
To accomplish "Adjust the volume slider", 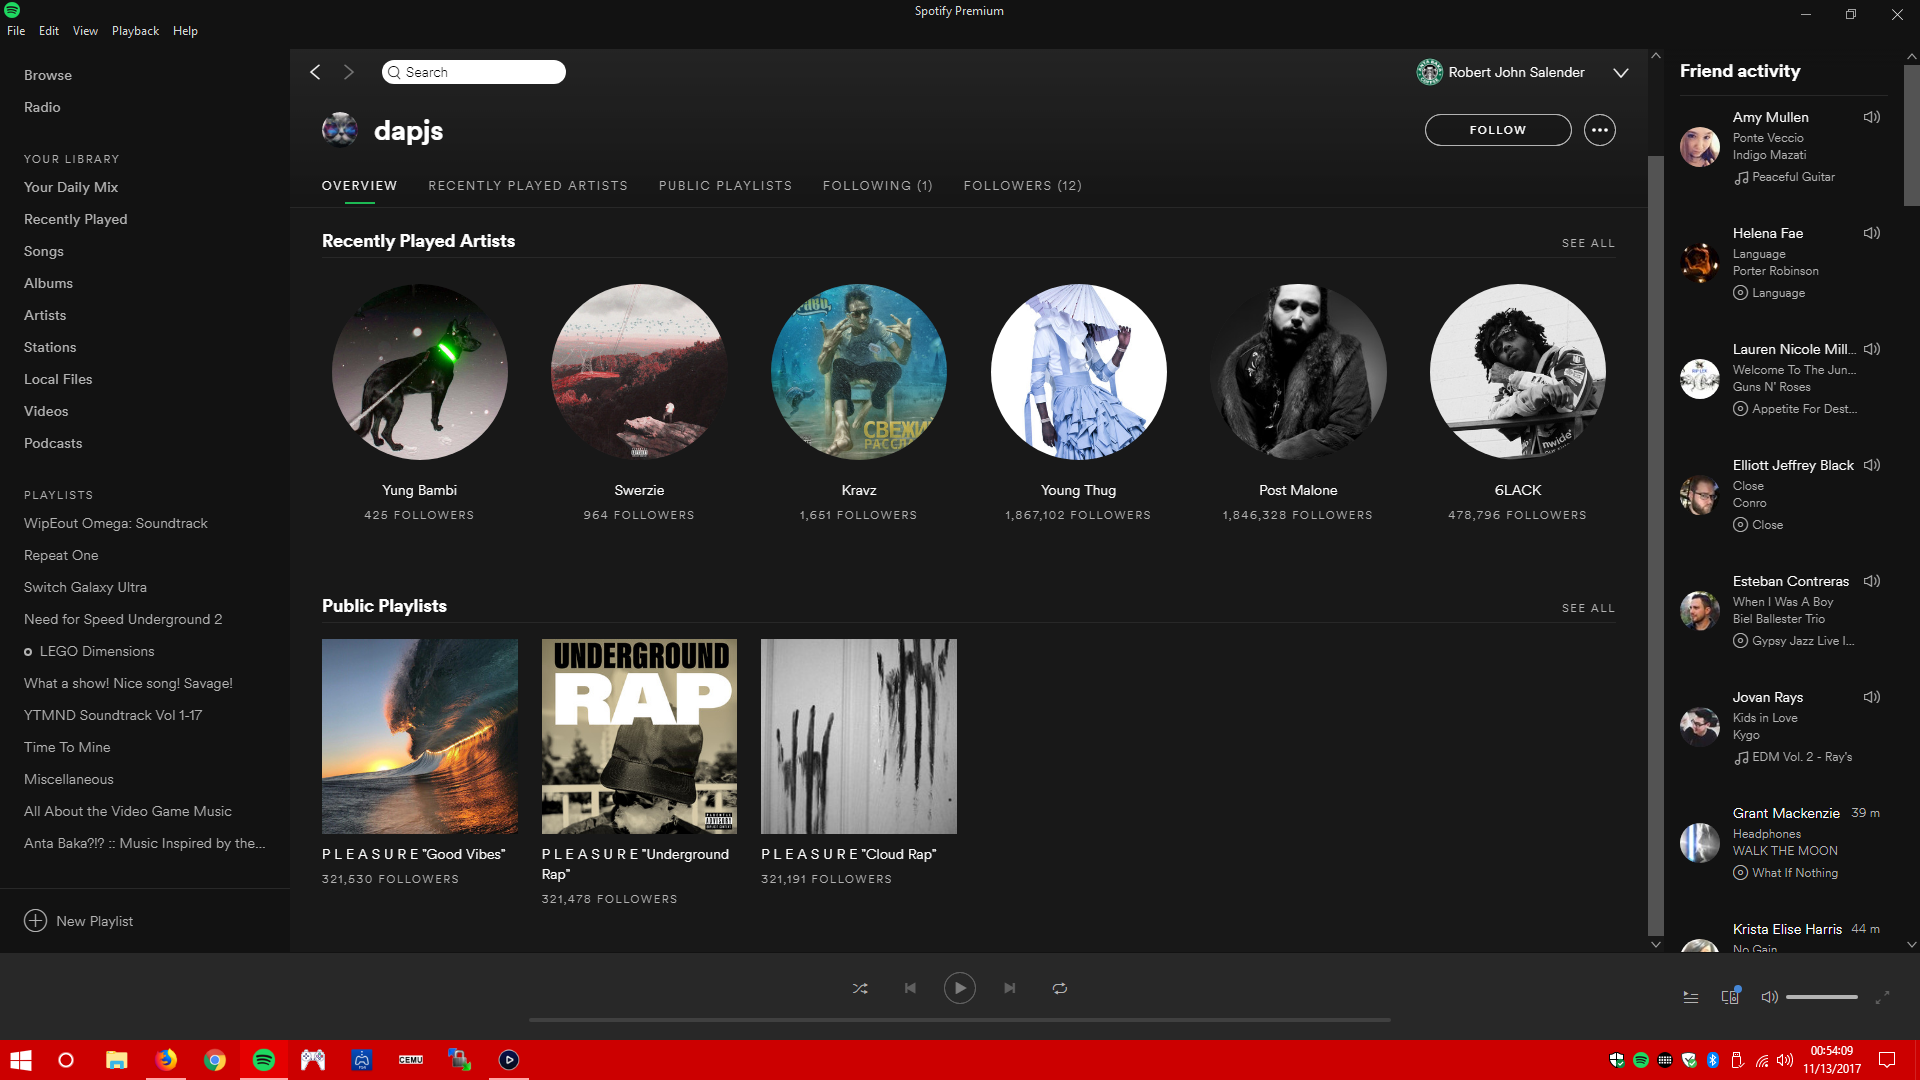I will 1822,997.
